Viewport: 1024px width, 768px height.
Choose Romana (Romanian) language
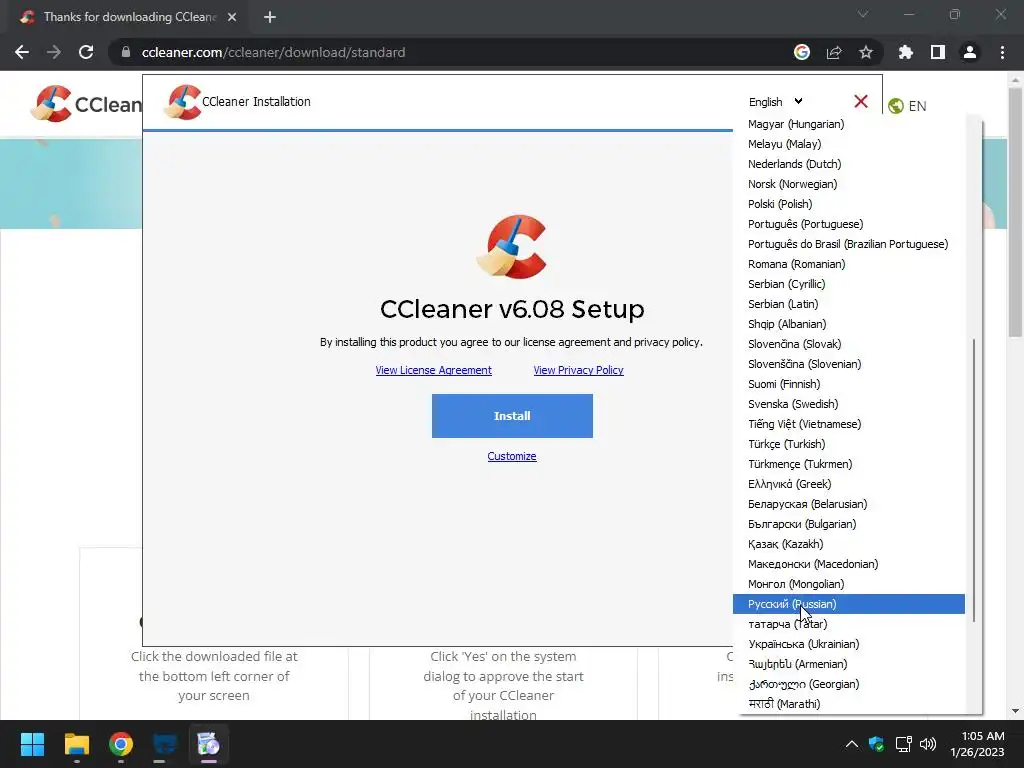[848, 264]
